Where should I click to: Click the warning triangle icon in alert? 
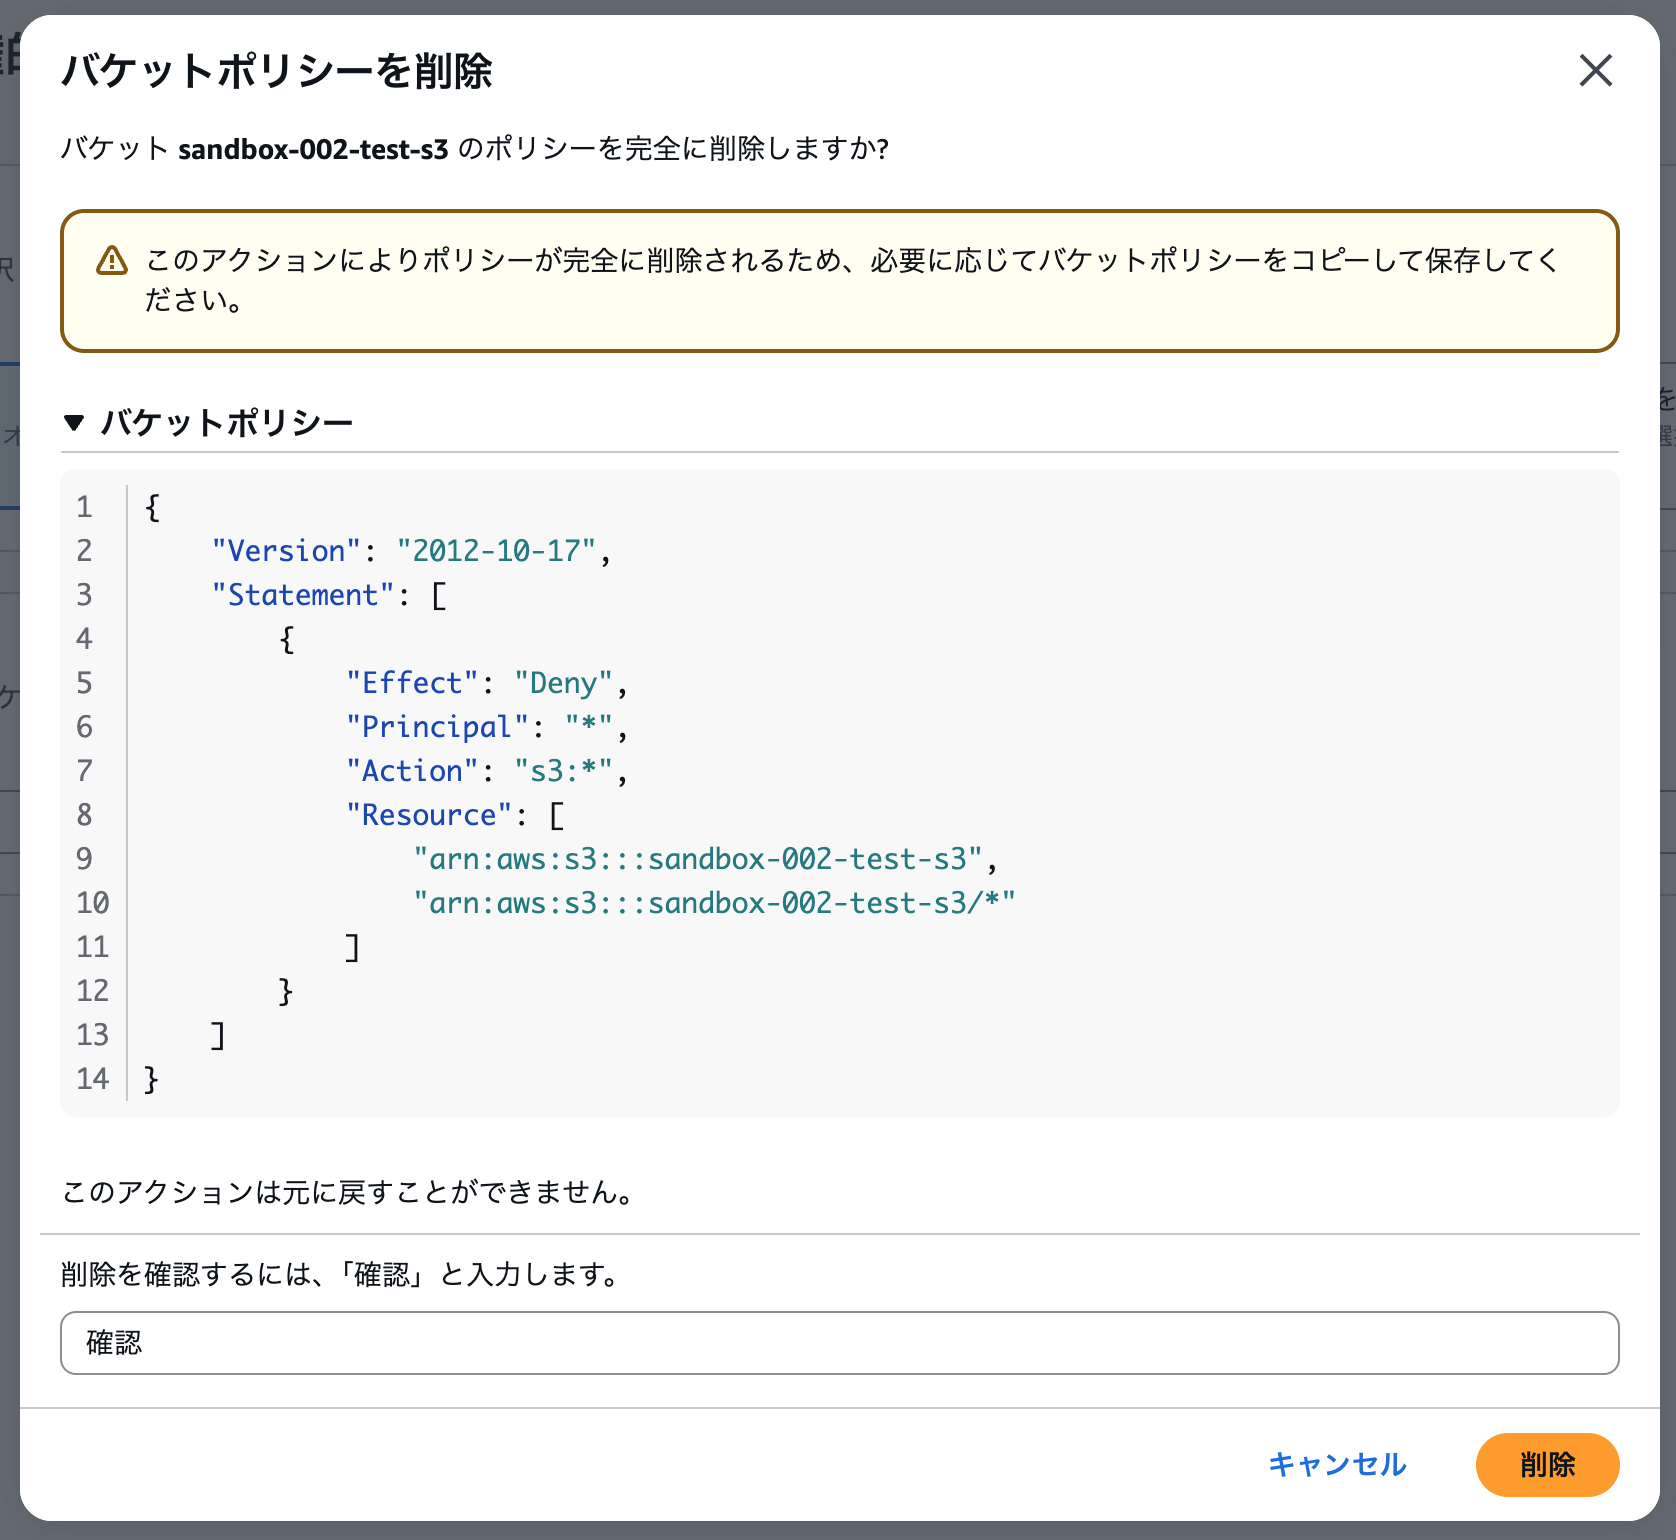pyautogui.click(x=112, y=261)
